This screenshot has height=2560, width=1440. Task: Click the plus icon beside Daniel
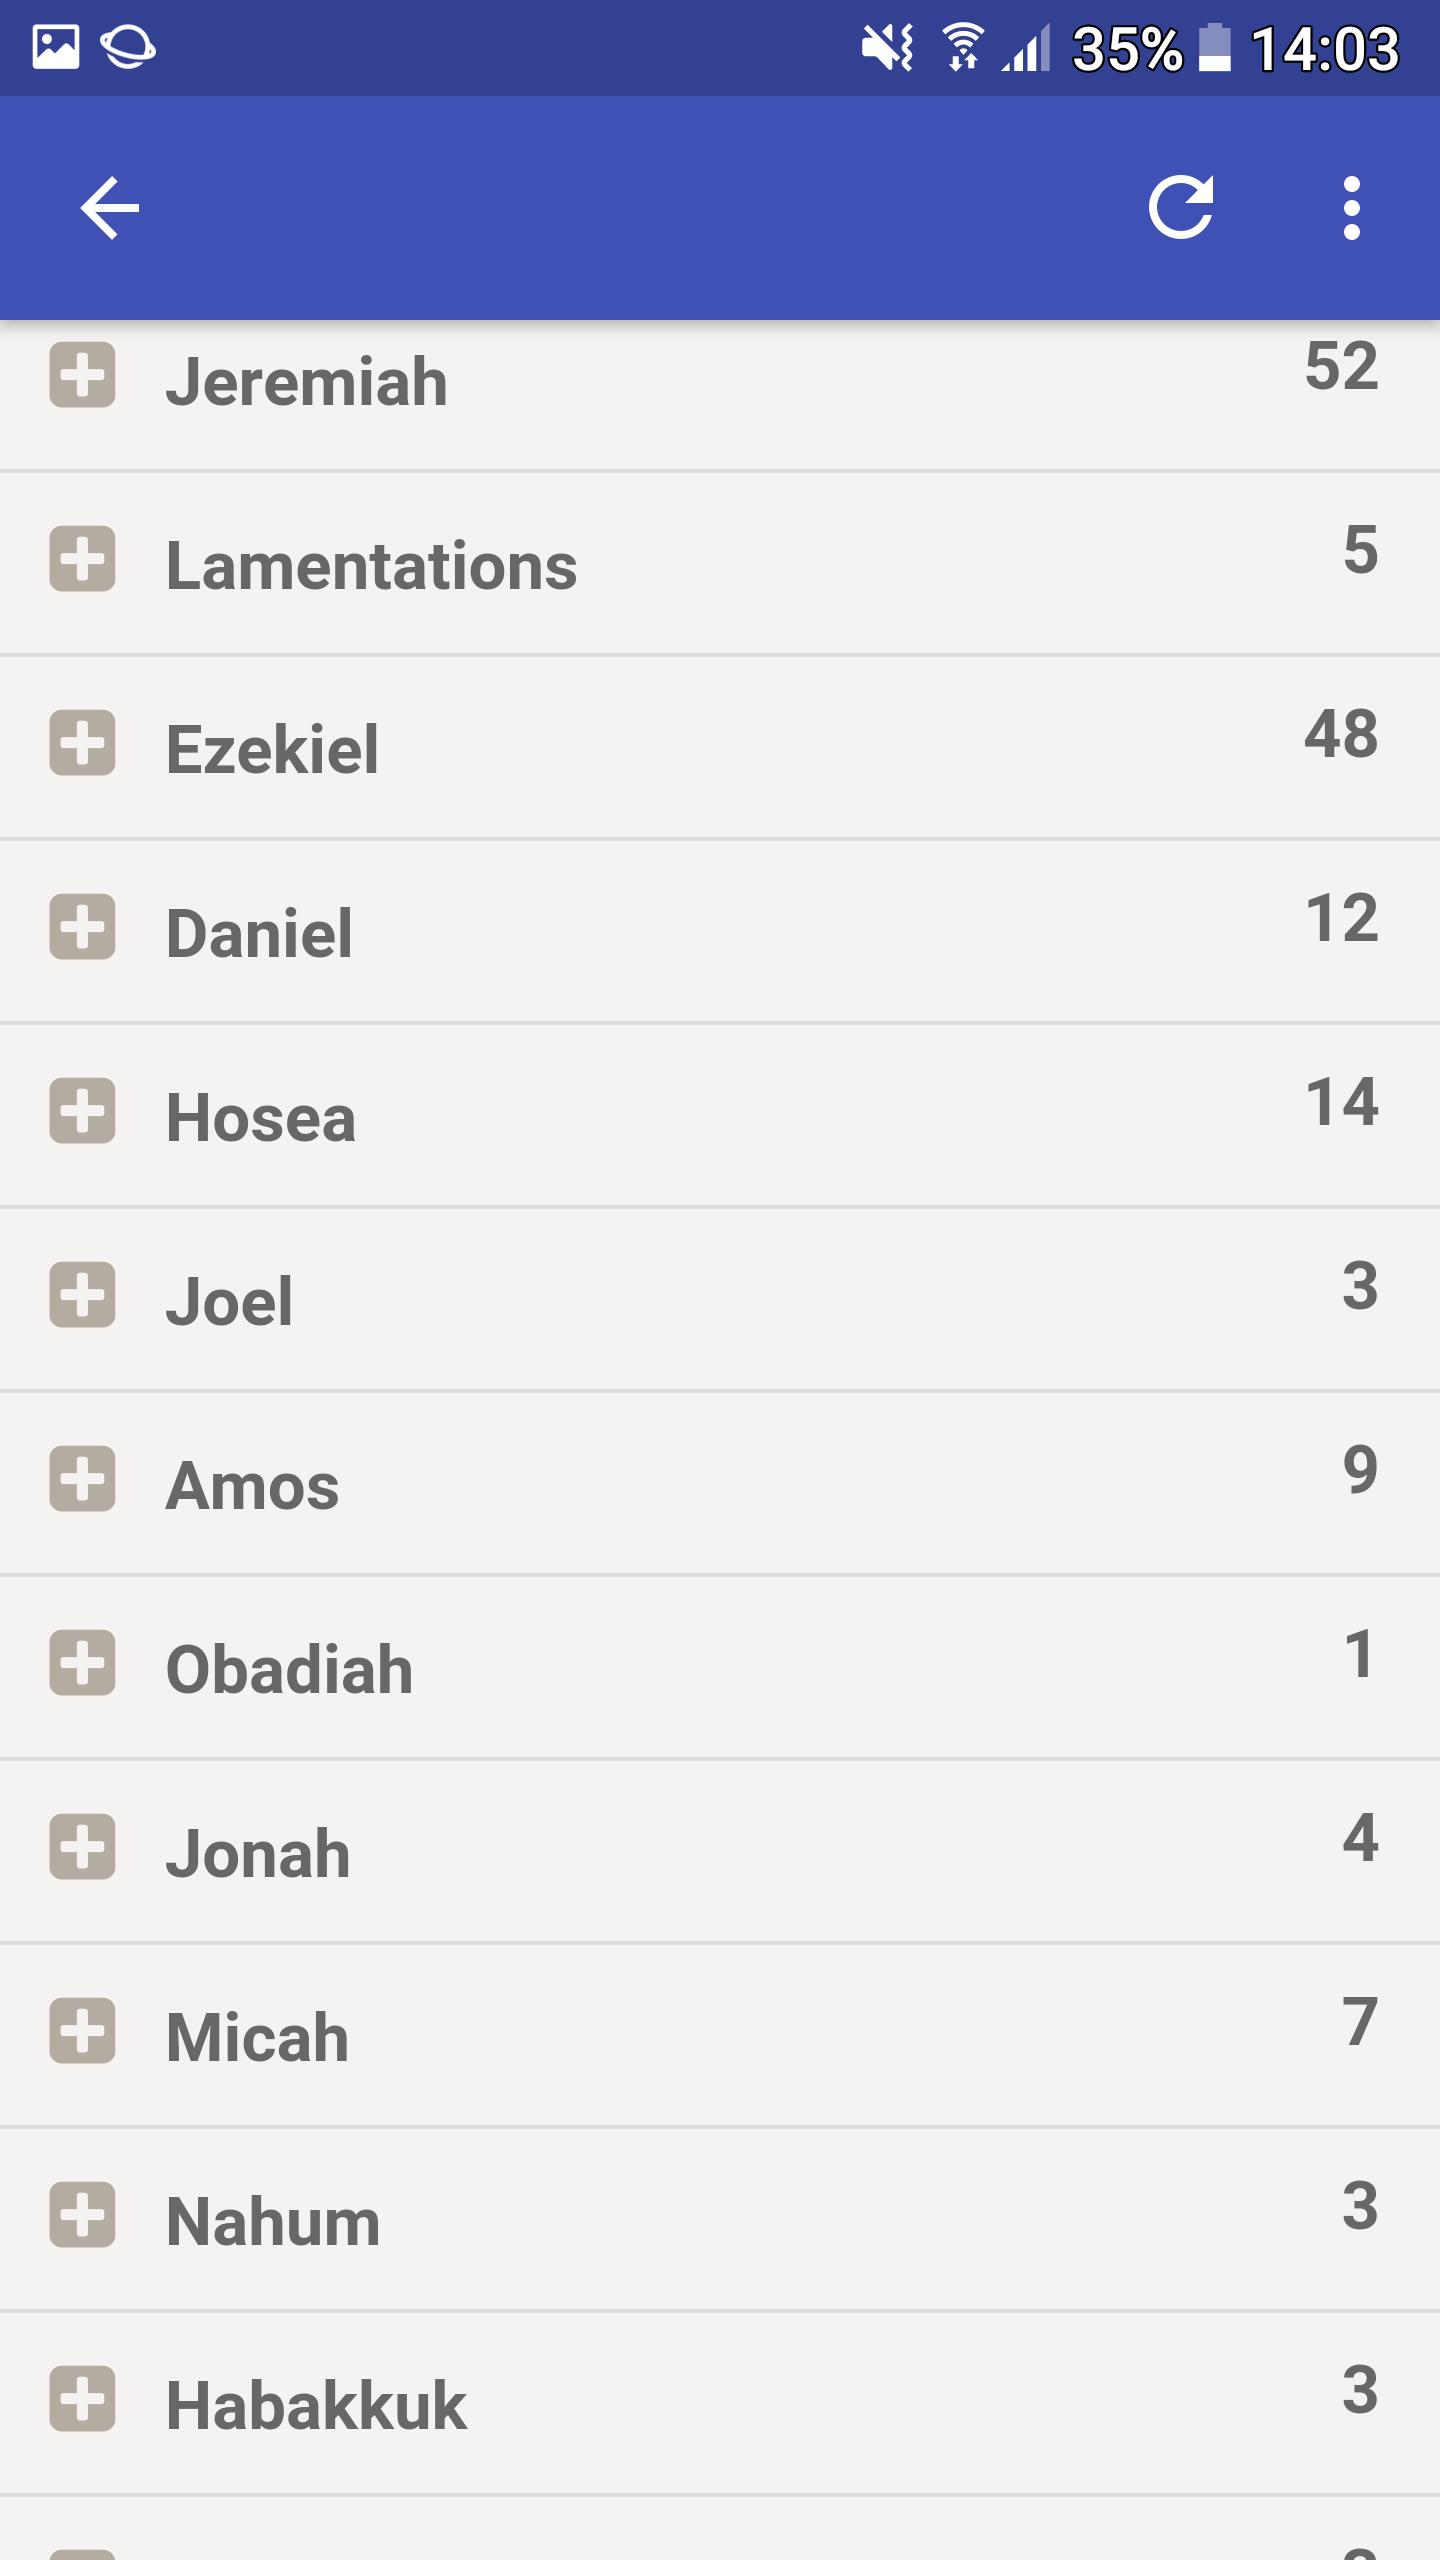(82, 927)
